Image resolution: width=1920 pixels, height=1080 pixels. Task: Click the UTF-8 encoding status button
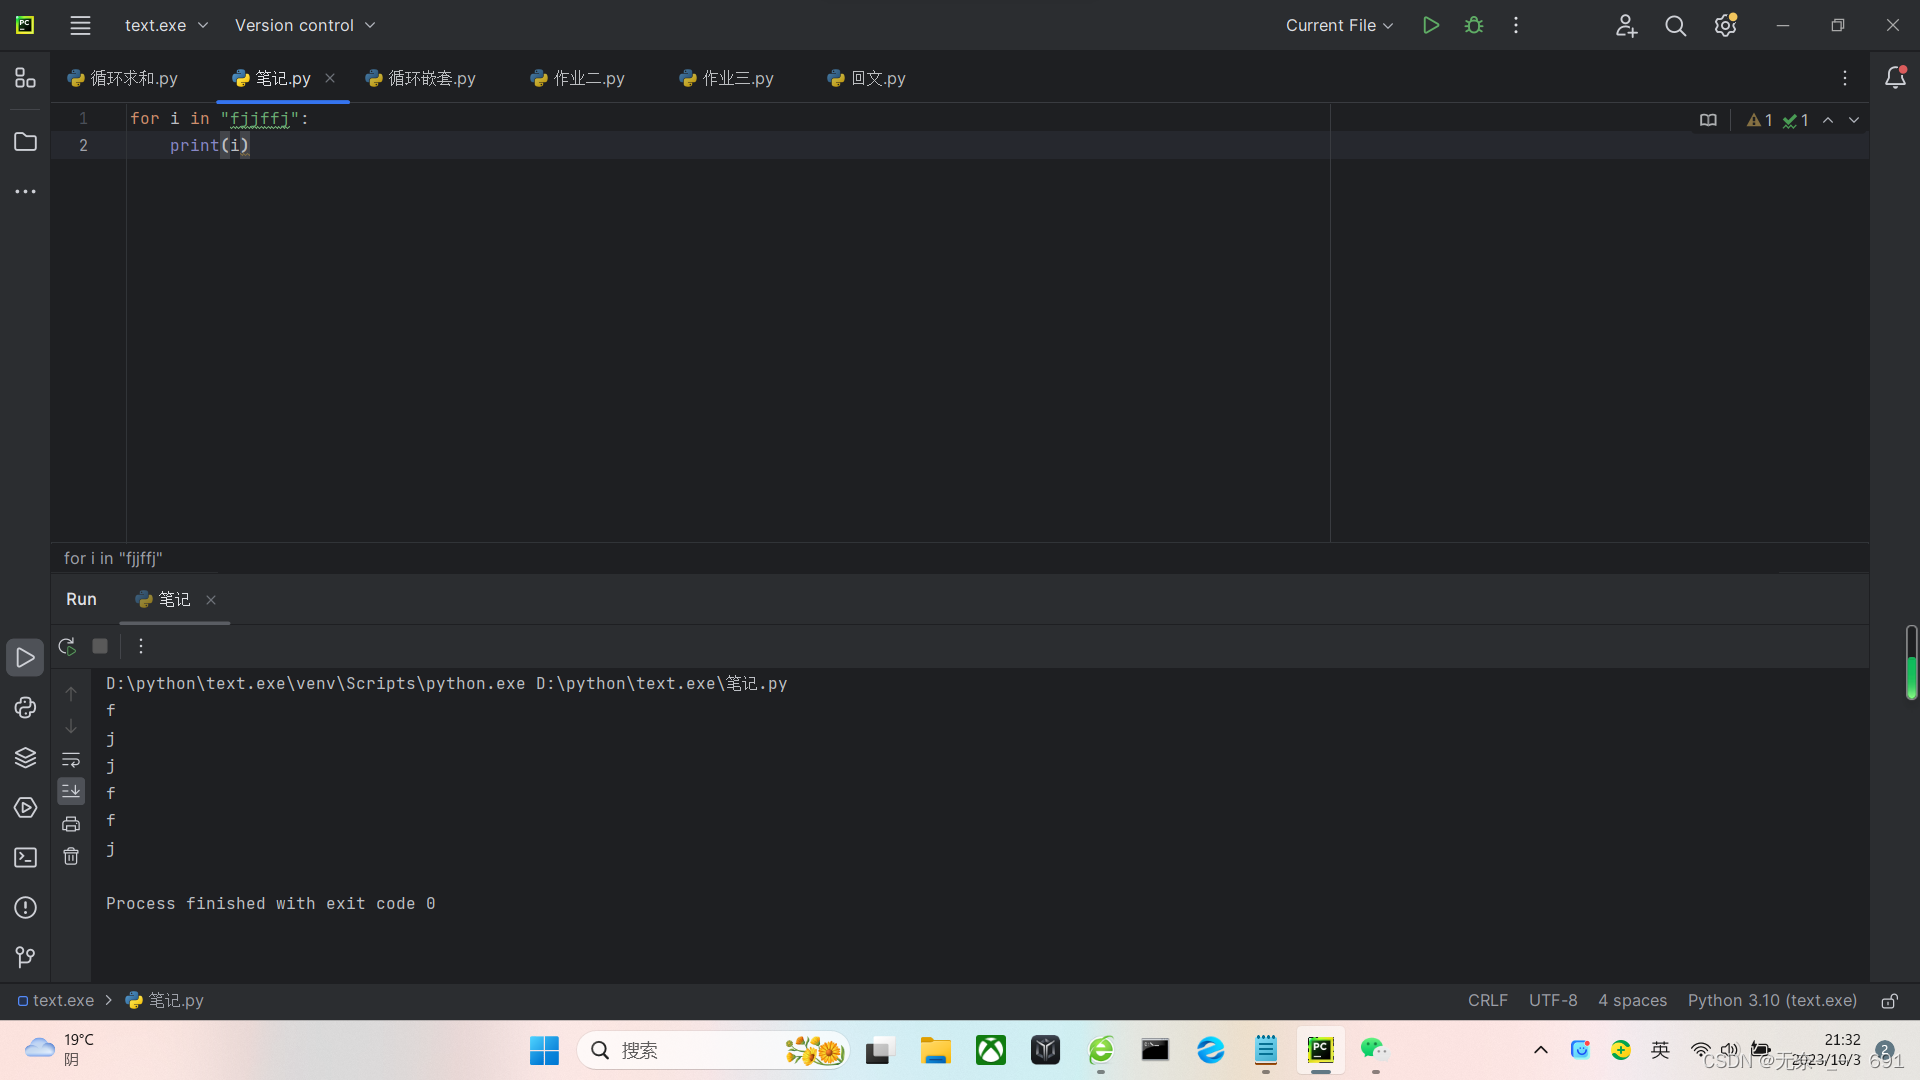[1552, 1001]
